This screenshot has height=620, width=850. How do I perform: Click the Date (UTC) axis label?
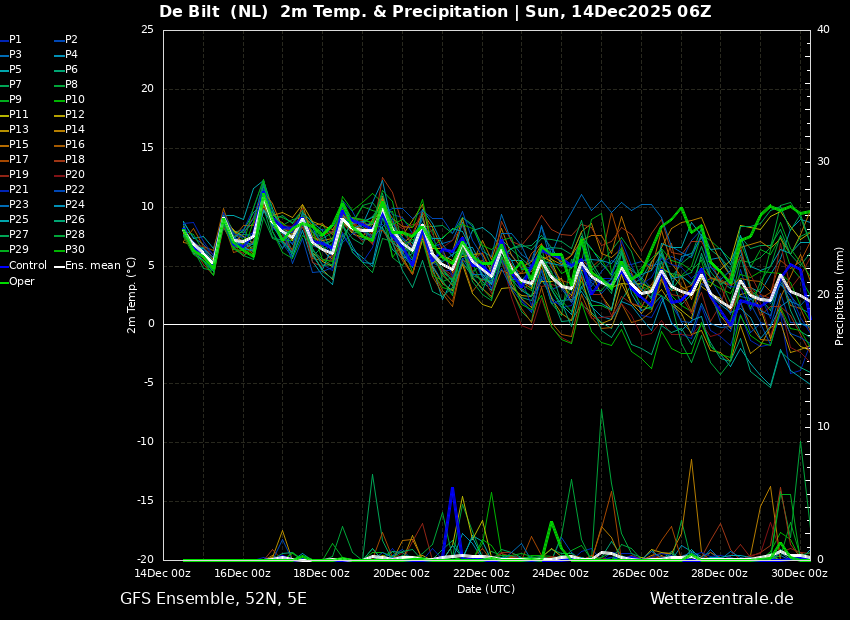[486, 589]
